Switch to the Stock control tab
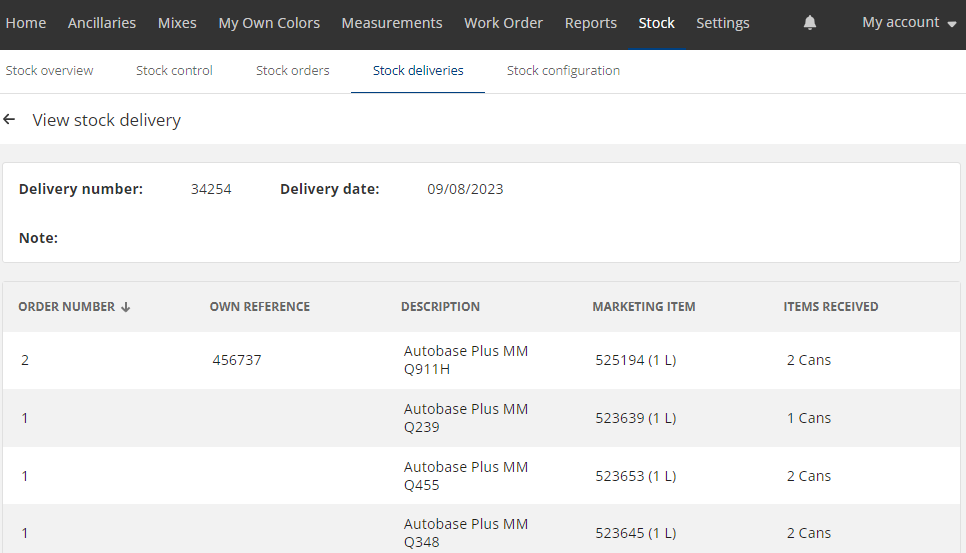Viewport: 966px width, 553px height. point(174,71)
